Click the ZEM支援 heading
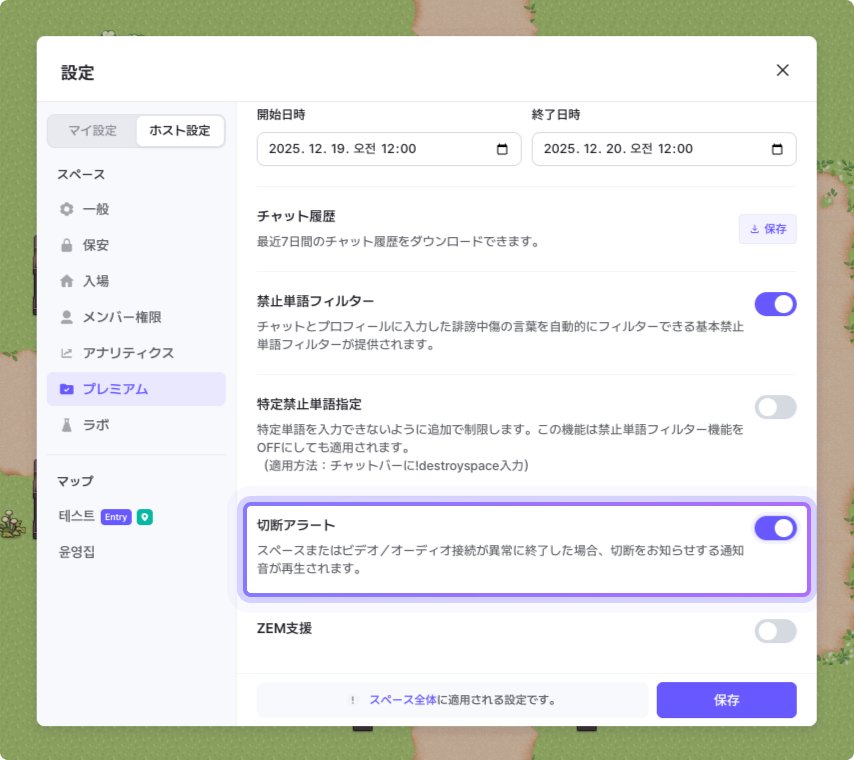Viewport: 854px width, 760px height. 284,628
